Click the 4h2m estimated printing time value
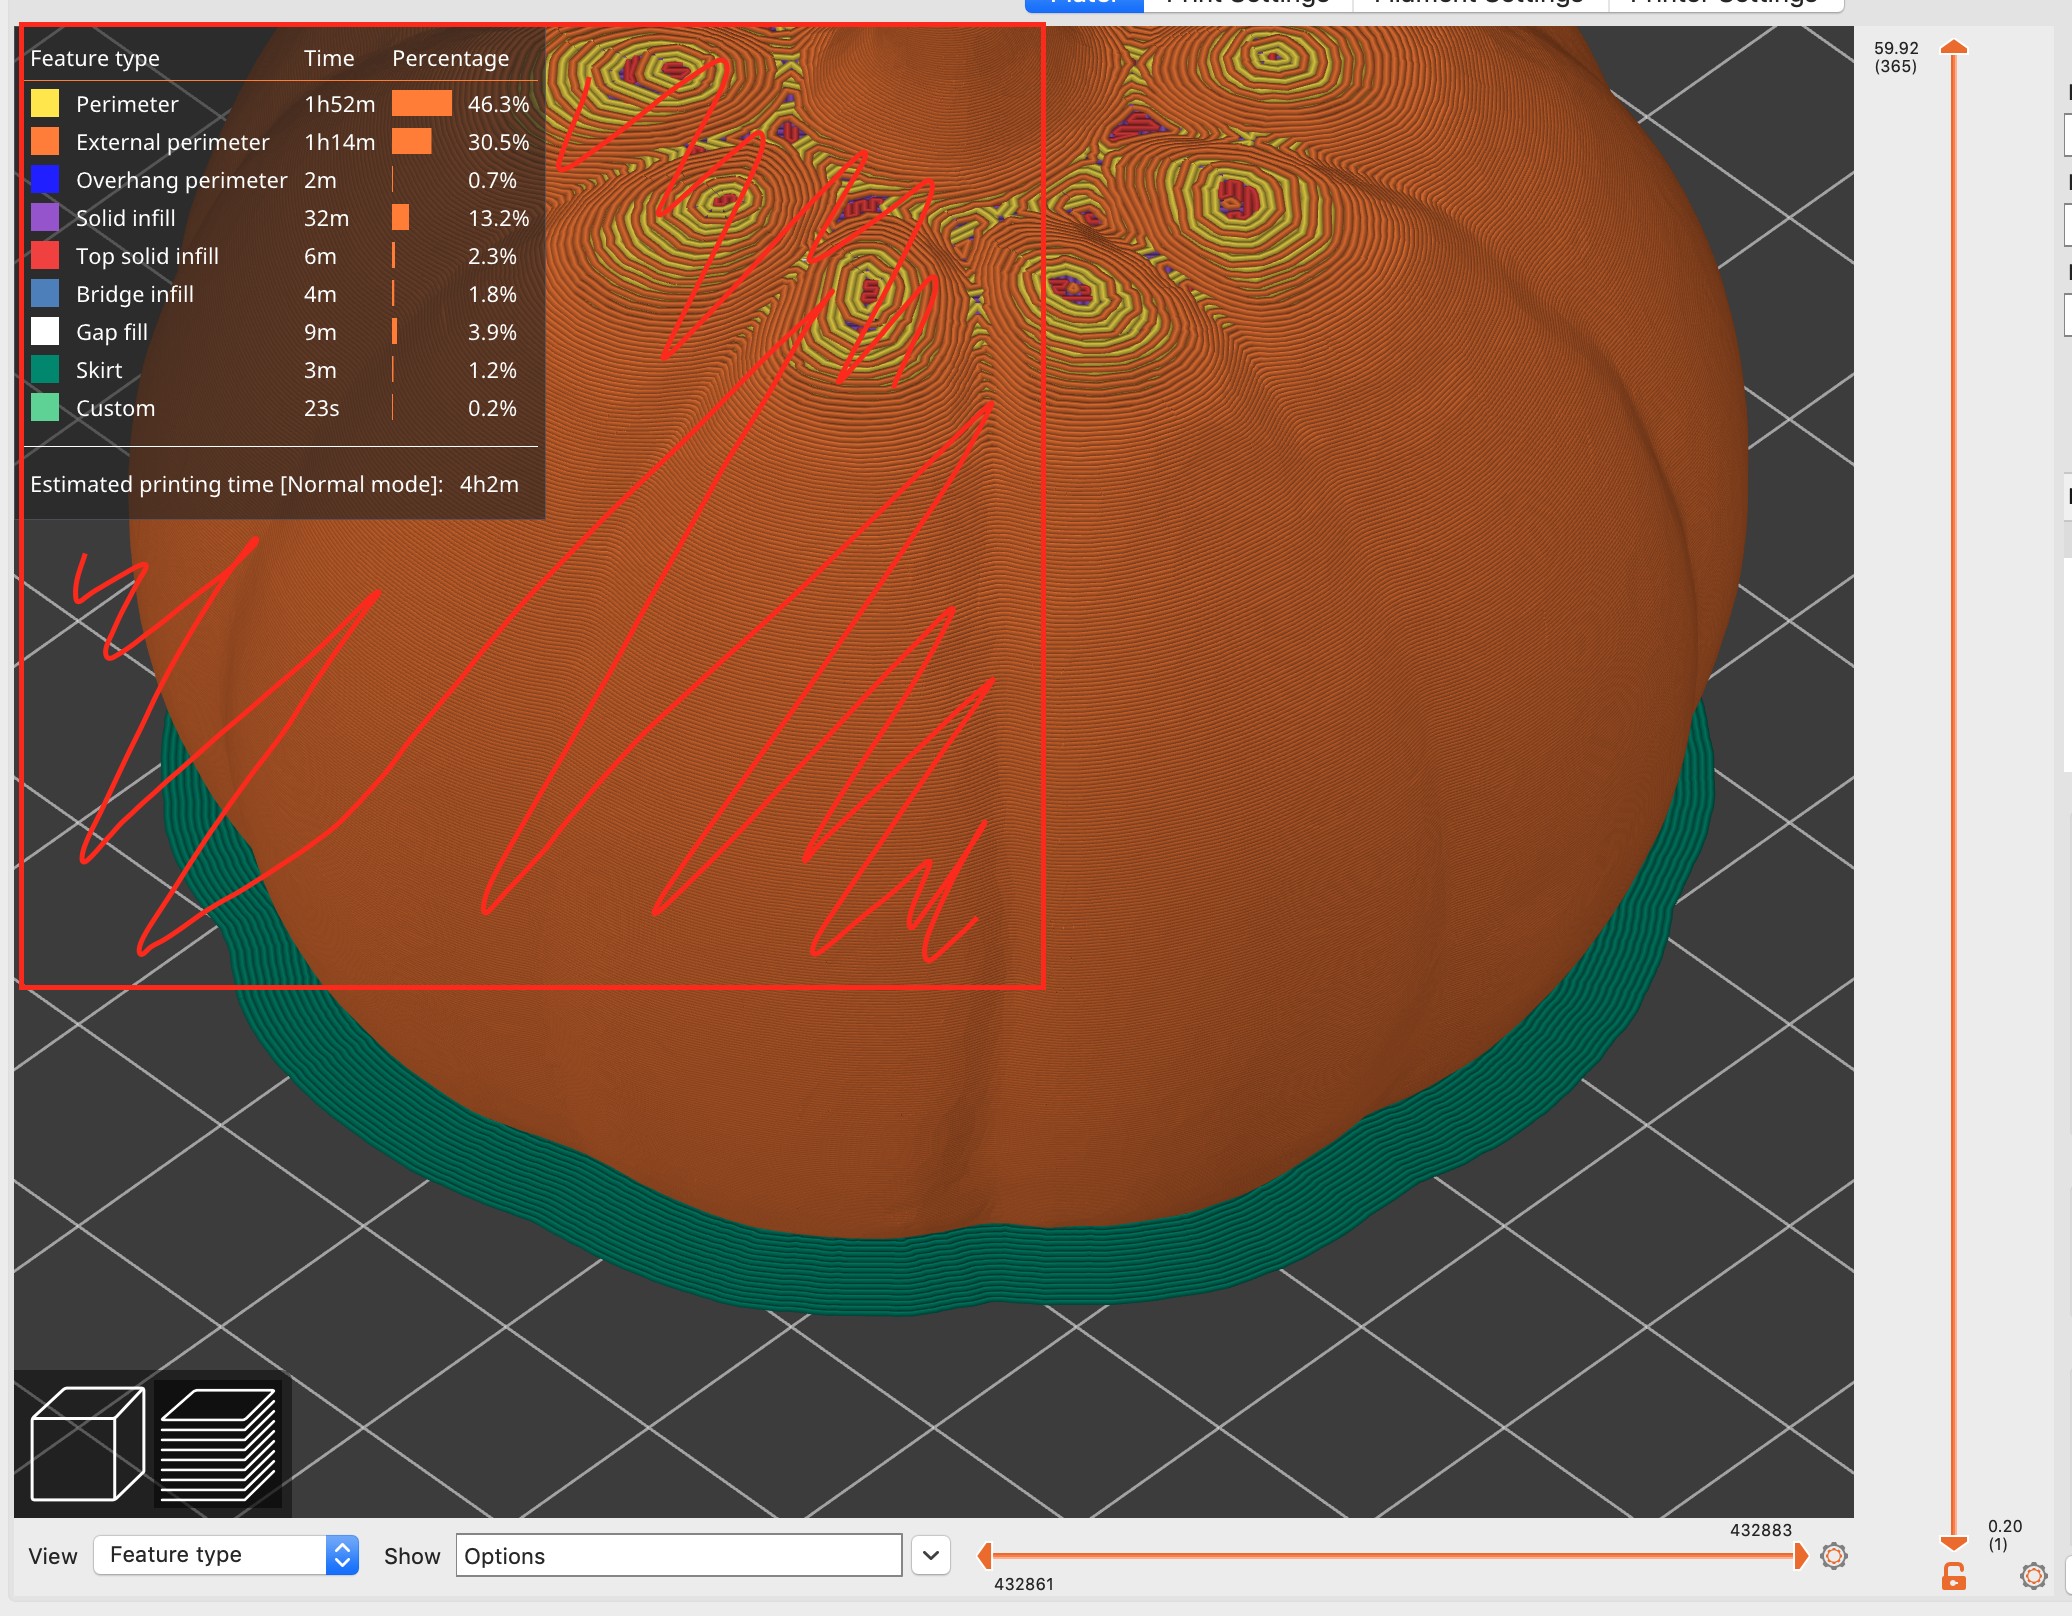This screenshot has height=1616, width=2072. tap(489, 484)
